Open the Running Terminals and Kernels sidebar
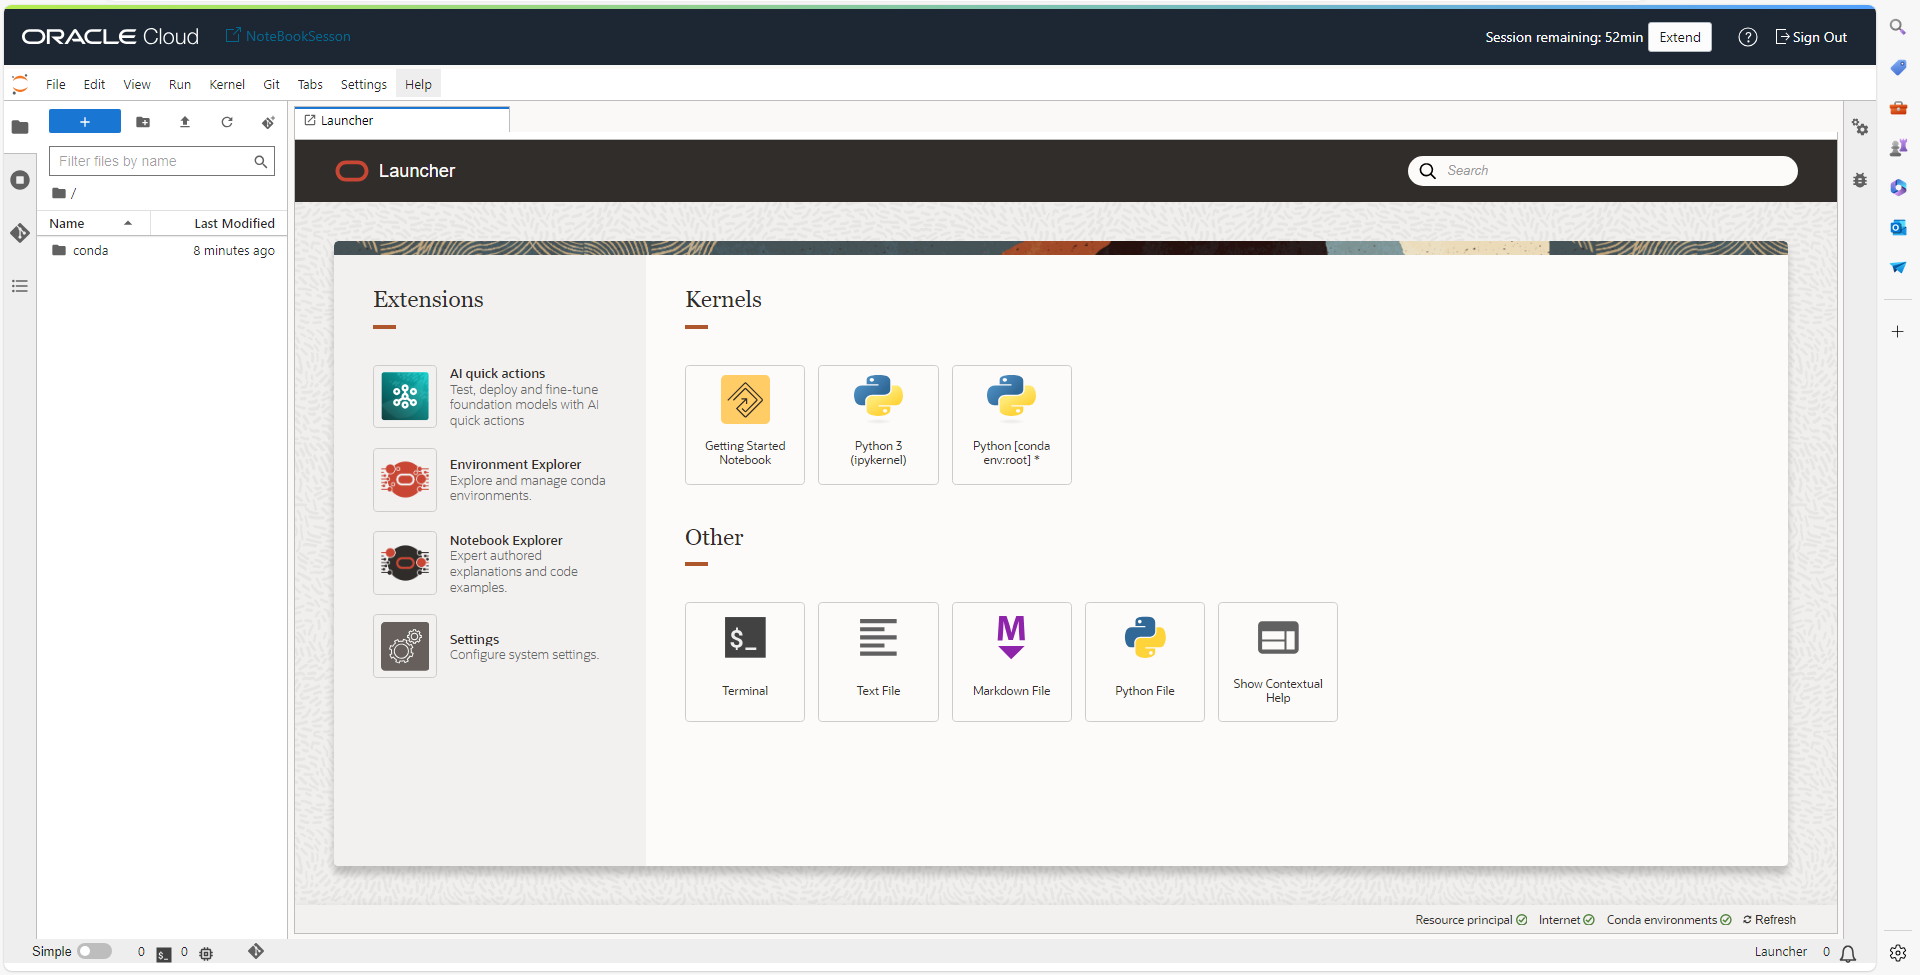The width and height of the screenshot is (1920, 975). [x=20, y=180]
